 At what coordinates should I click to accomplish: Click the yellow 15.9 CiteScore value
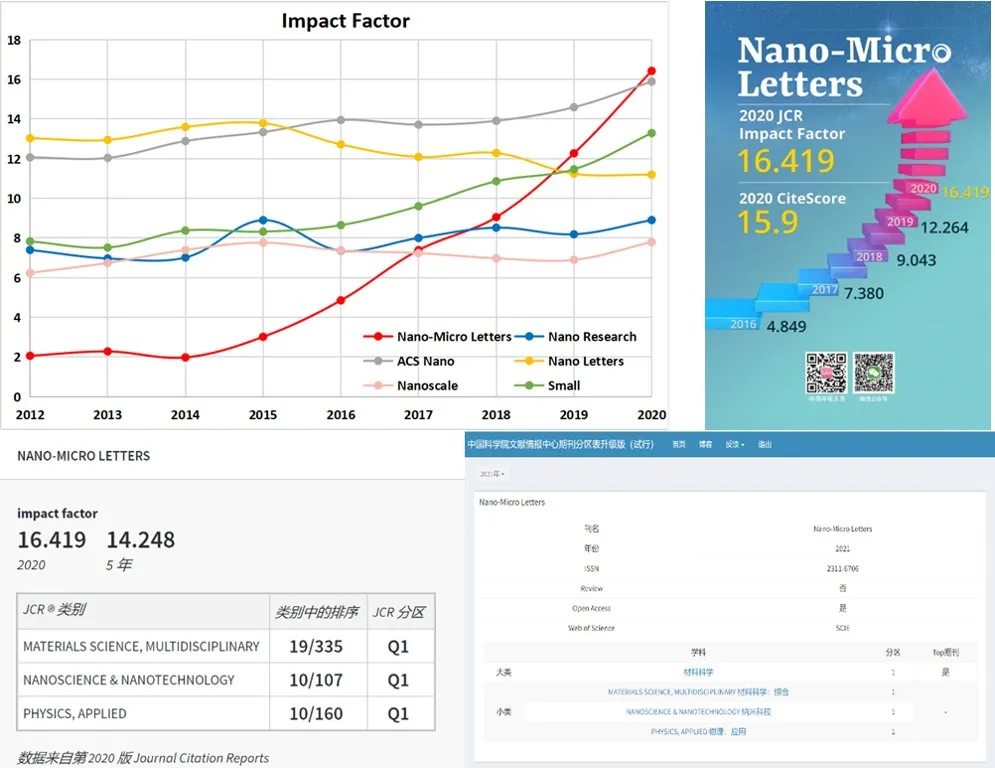(x=767, y=222)
